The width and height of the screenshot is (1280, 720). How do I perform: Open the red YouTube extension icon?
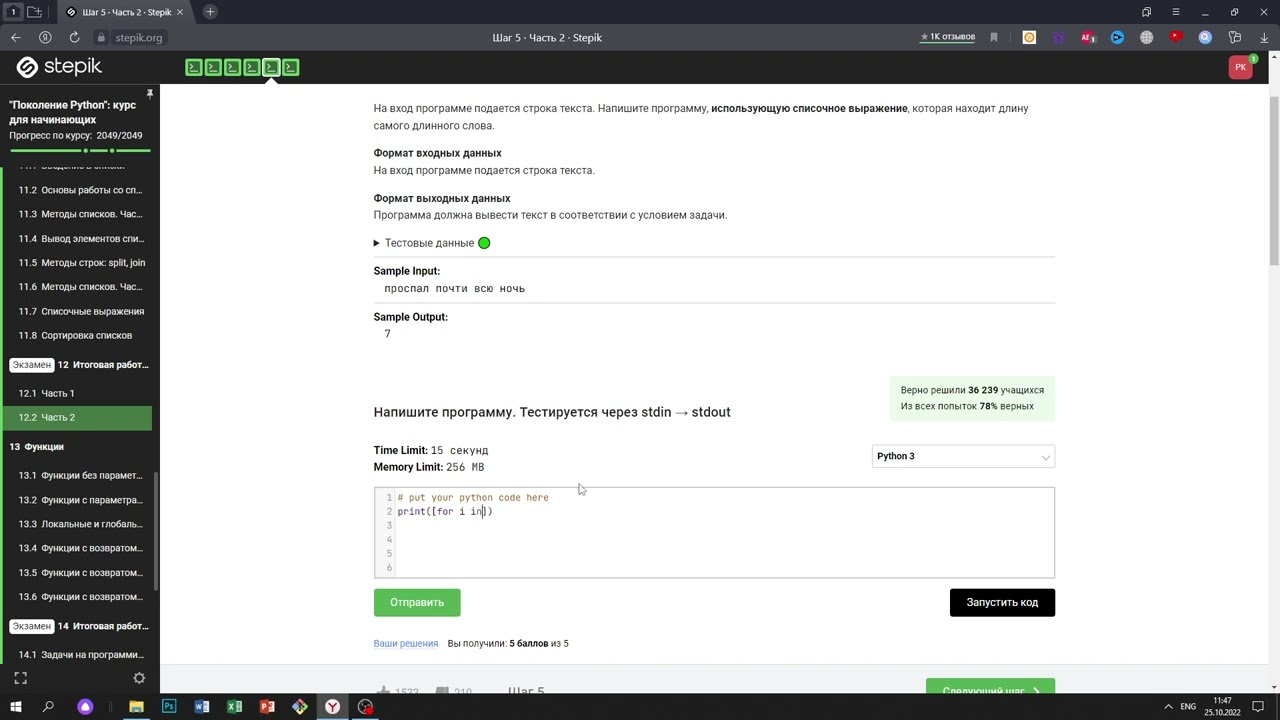coord(1176,37)
